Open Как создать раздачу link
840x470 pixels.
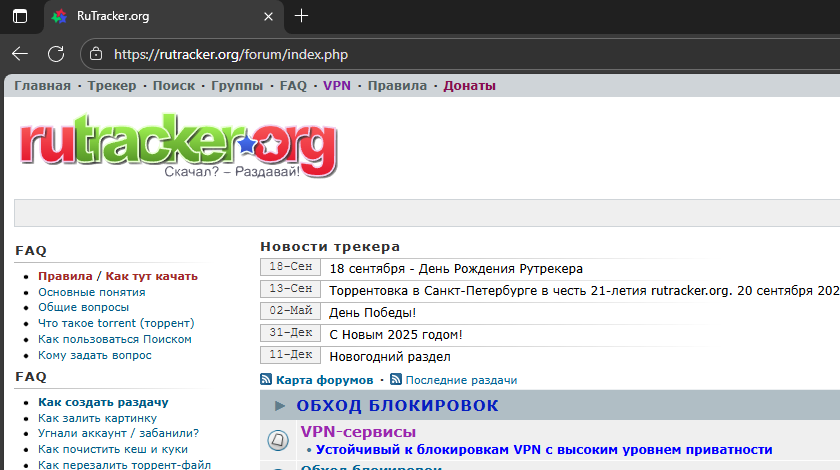click(x=103, y=402)
